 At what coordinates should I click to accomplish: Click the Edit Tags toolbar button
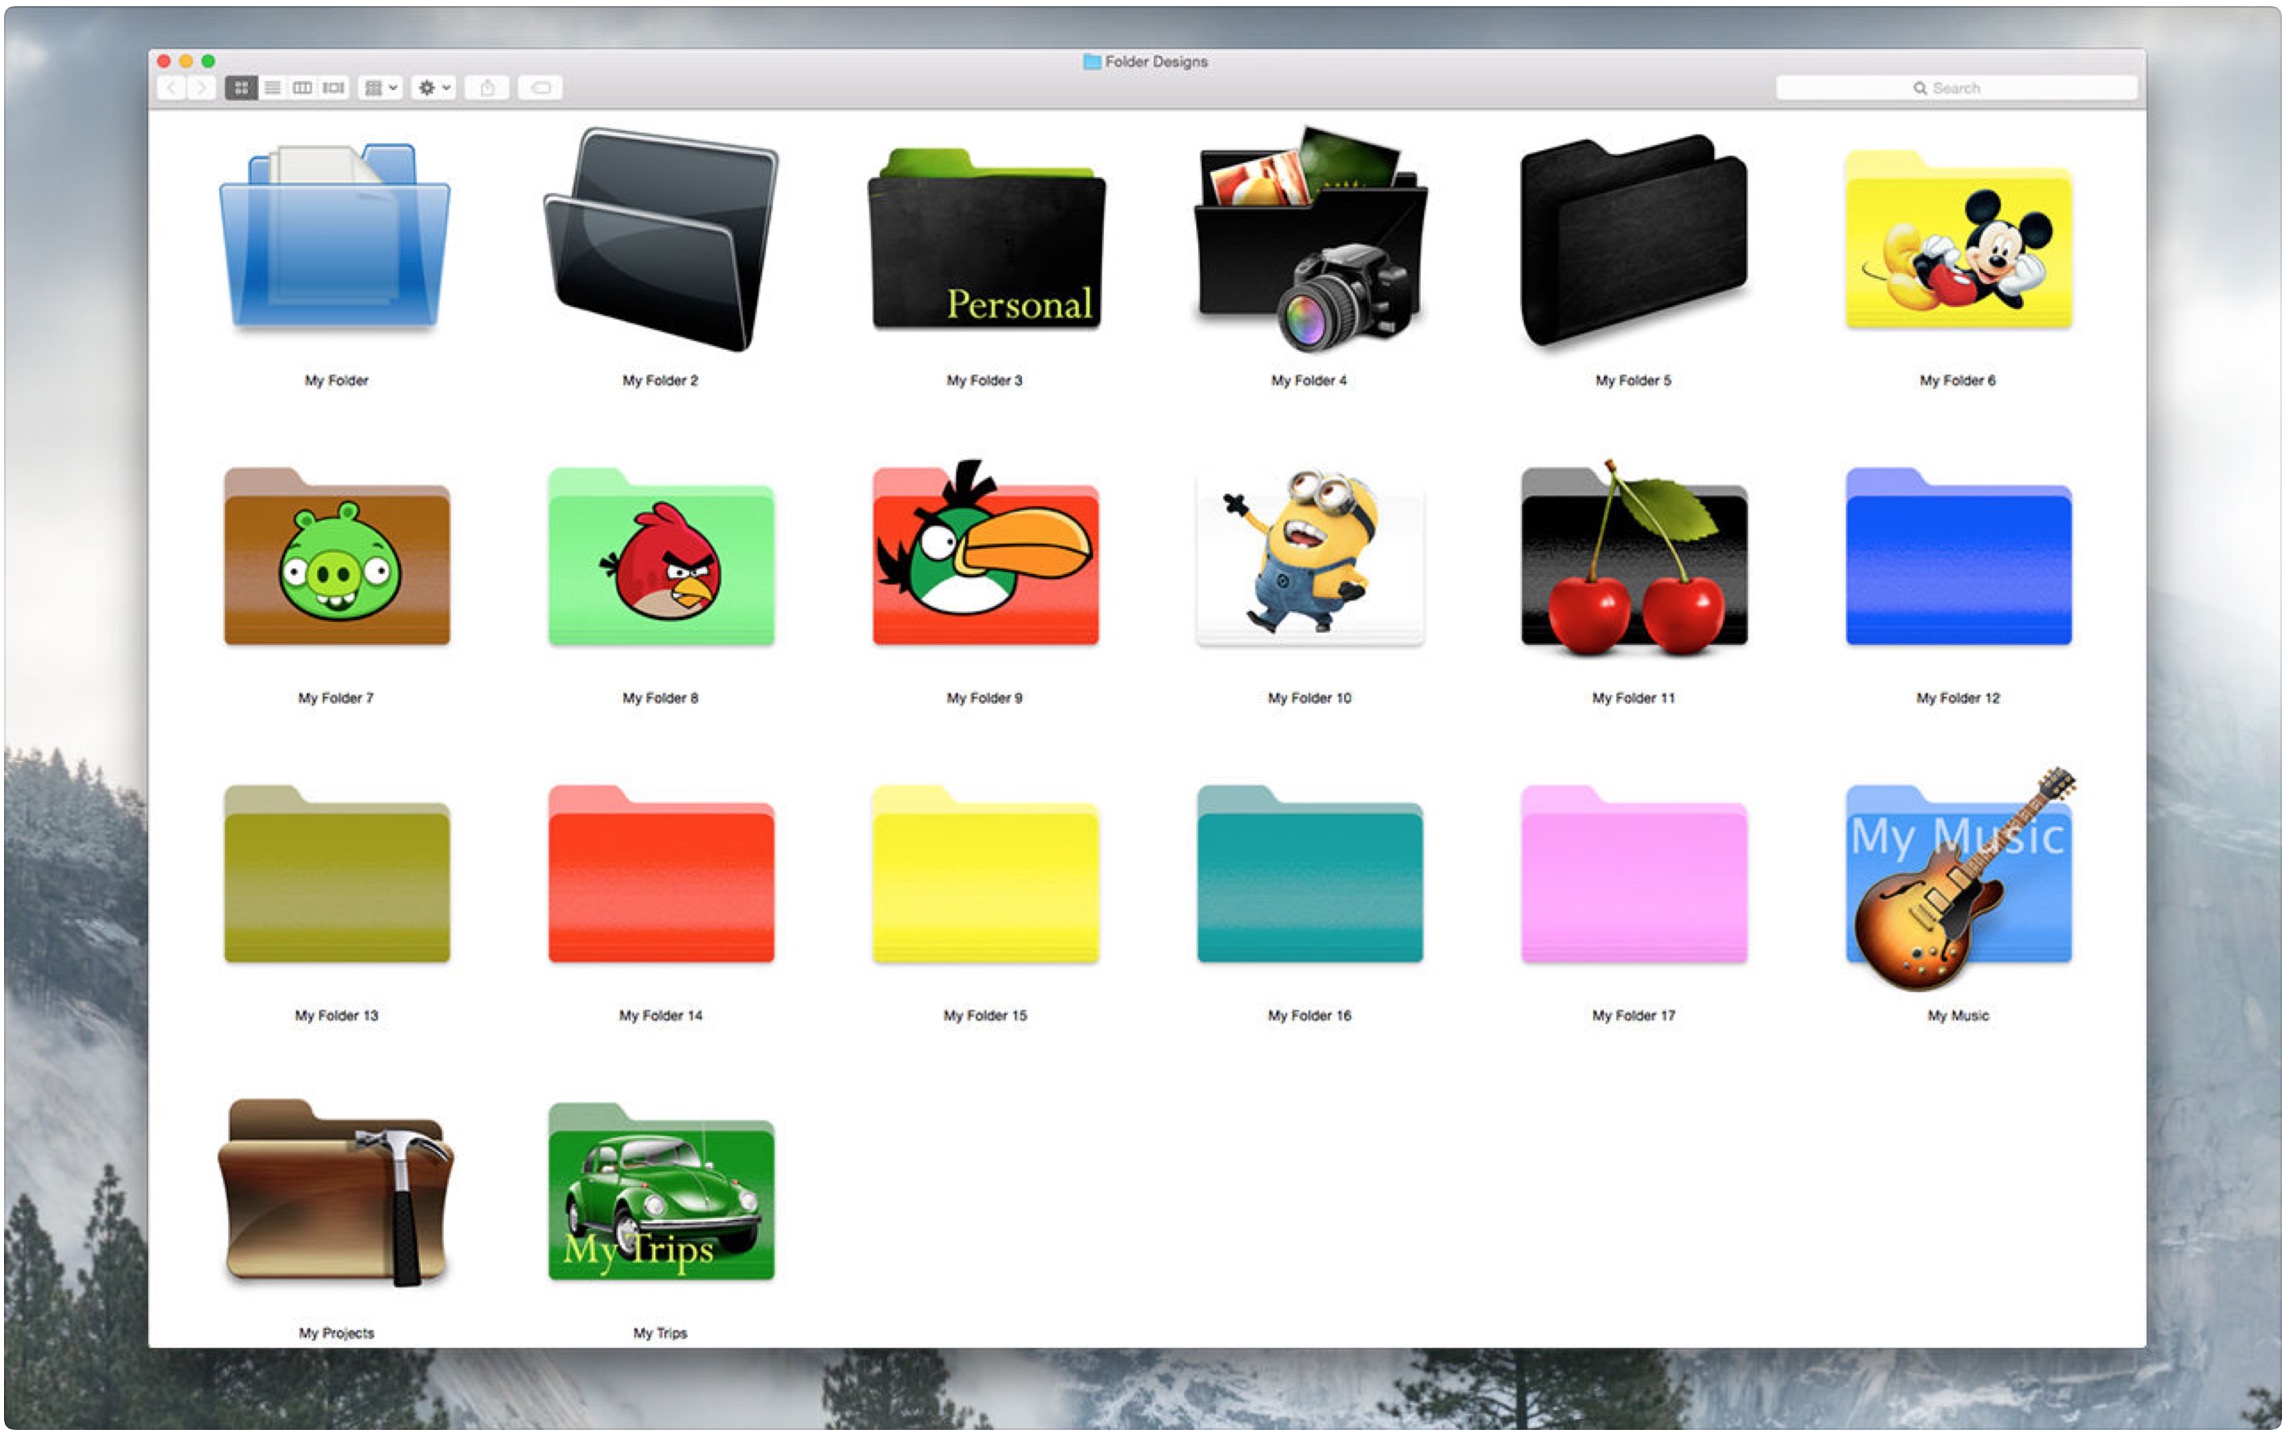pos(540,88)
